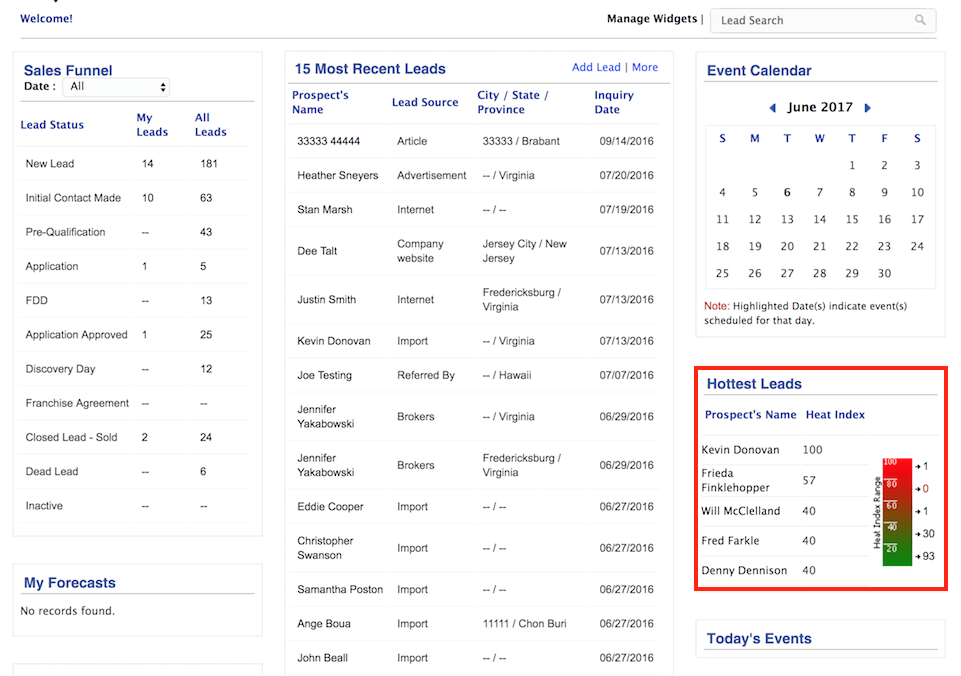Screen dimensions: 961x676
Task: Open Initial Contact Made count 63
Action: pos(206,198)
